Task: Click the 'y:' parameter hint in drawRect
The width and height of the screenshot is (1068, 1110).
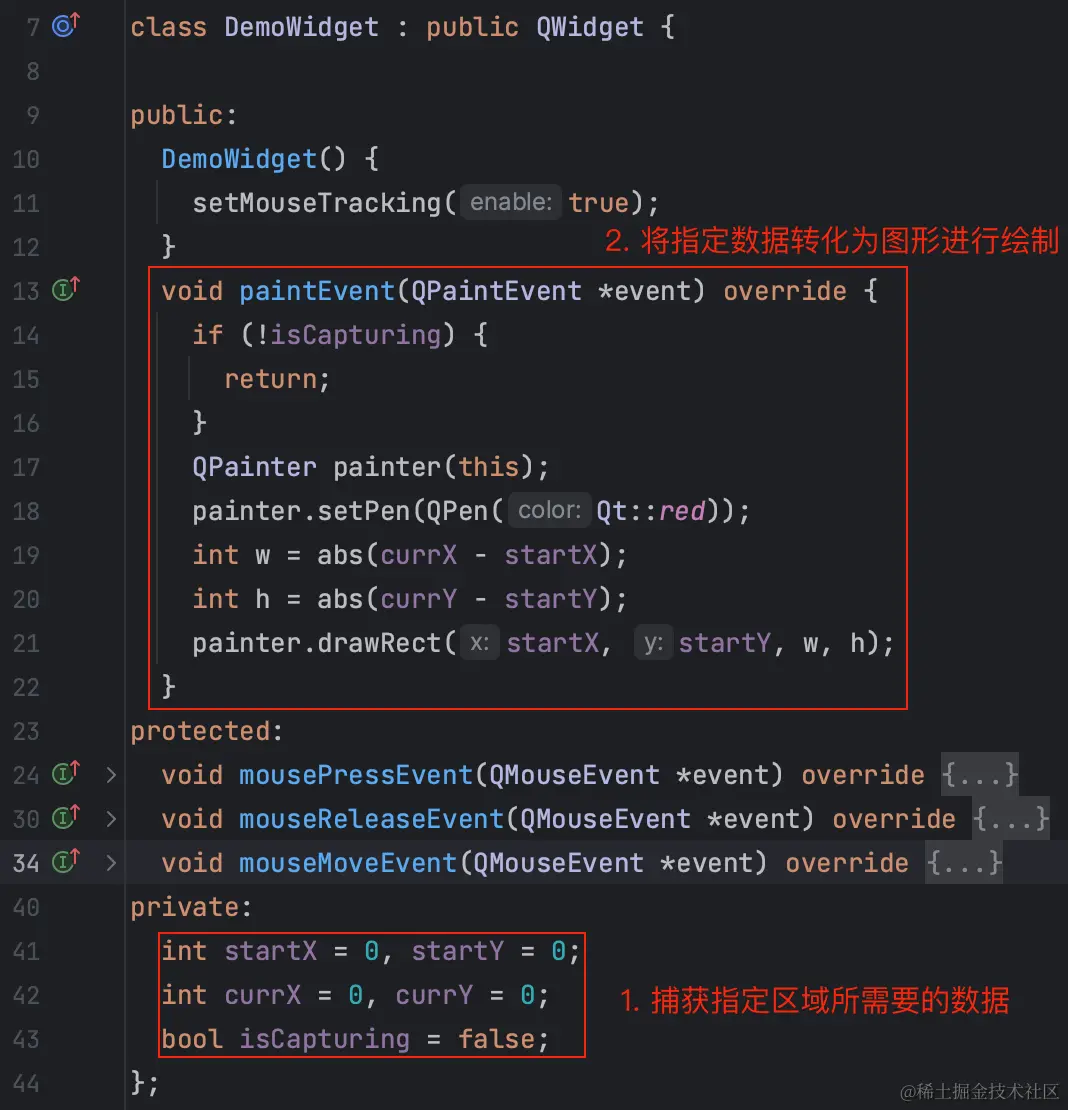Action: click(653, 643)
